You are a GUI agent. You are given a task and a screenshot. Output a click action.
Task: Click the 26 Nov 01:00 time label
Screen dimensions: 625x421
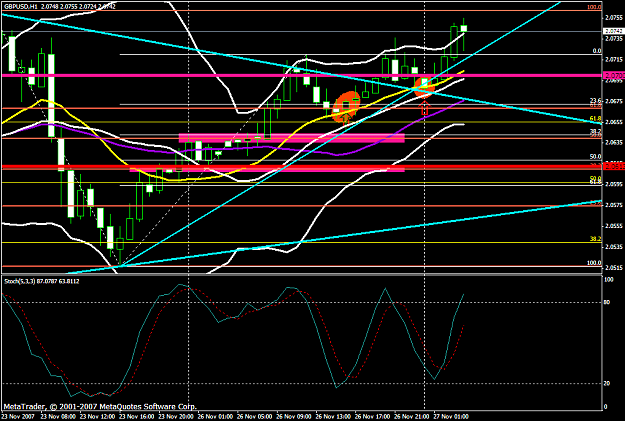215,417
